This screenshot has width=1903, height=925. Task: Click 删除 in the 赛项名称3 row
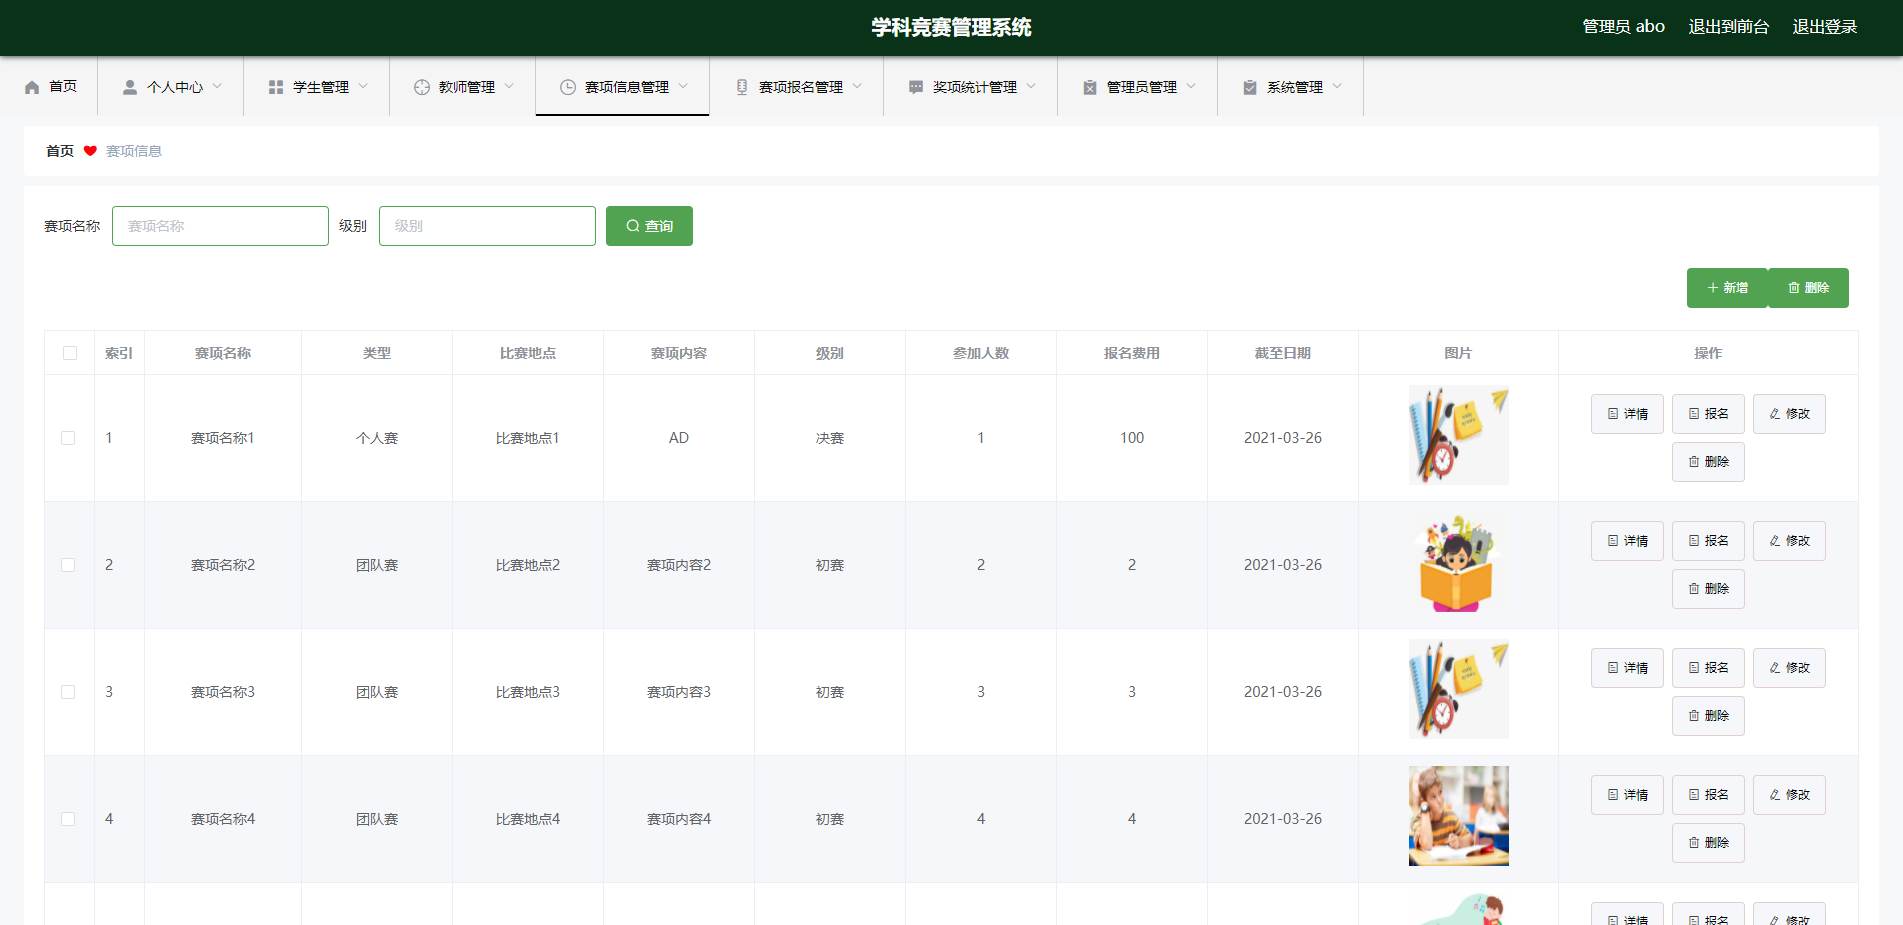1708,716
